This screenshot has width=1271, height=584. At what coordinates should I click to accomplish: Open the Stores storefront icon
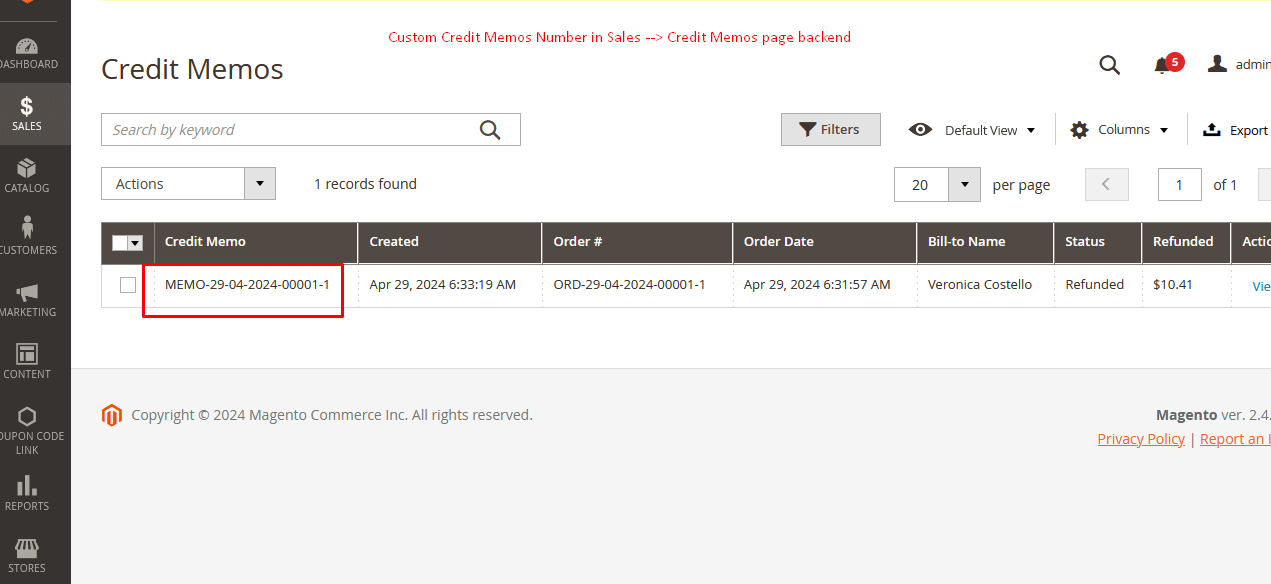click(x=27, y=554)
